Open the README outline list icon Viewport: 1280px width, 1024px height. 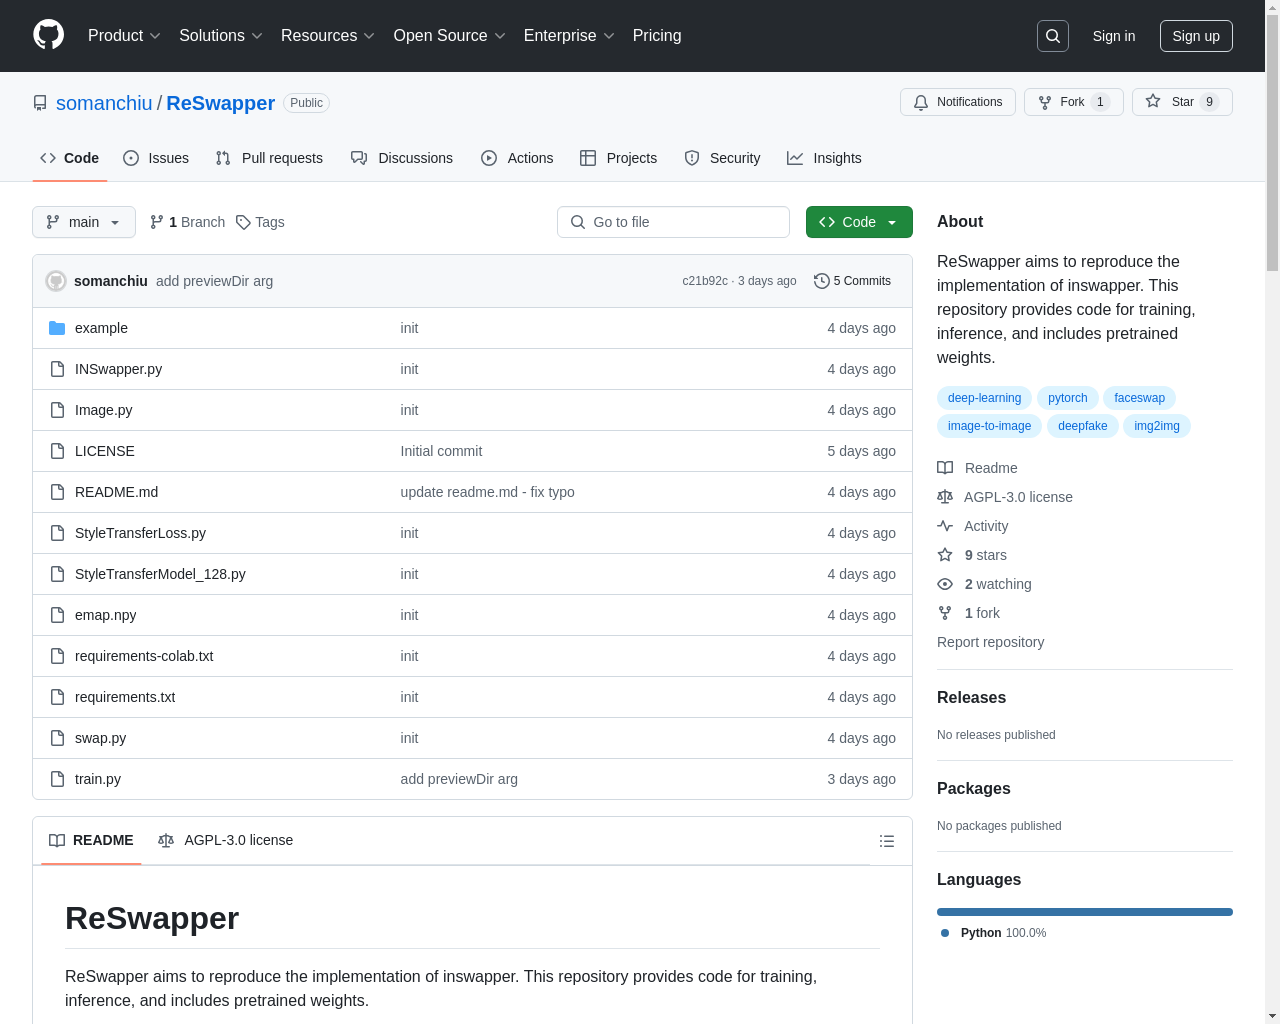887,841
